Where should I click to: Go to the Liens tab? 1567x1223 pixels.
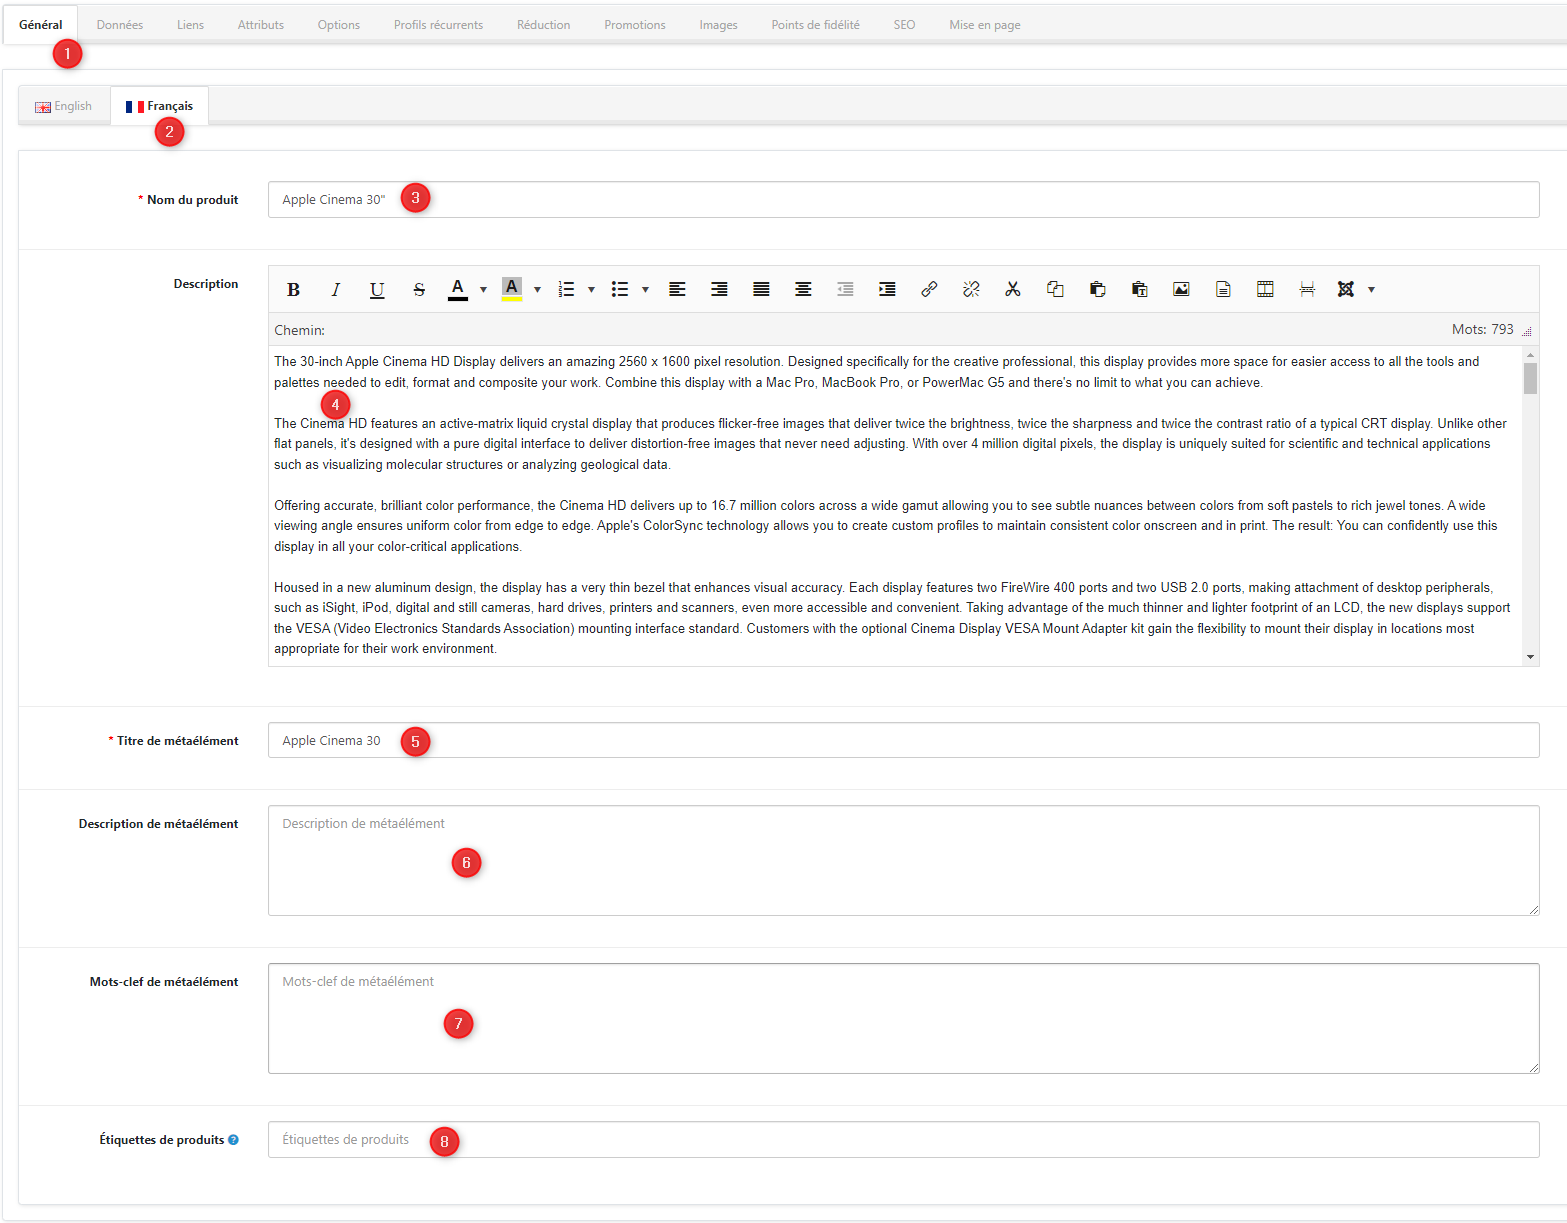[x=190, y=25]
